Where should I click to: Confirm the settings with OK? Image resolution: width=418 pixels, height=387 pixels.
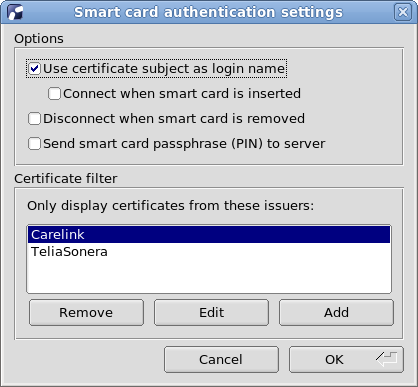[346, 360]
